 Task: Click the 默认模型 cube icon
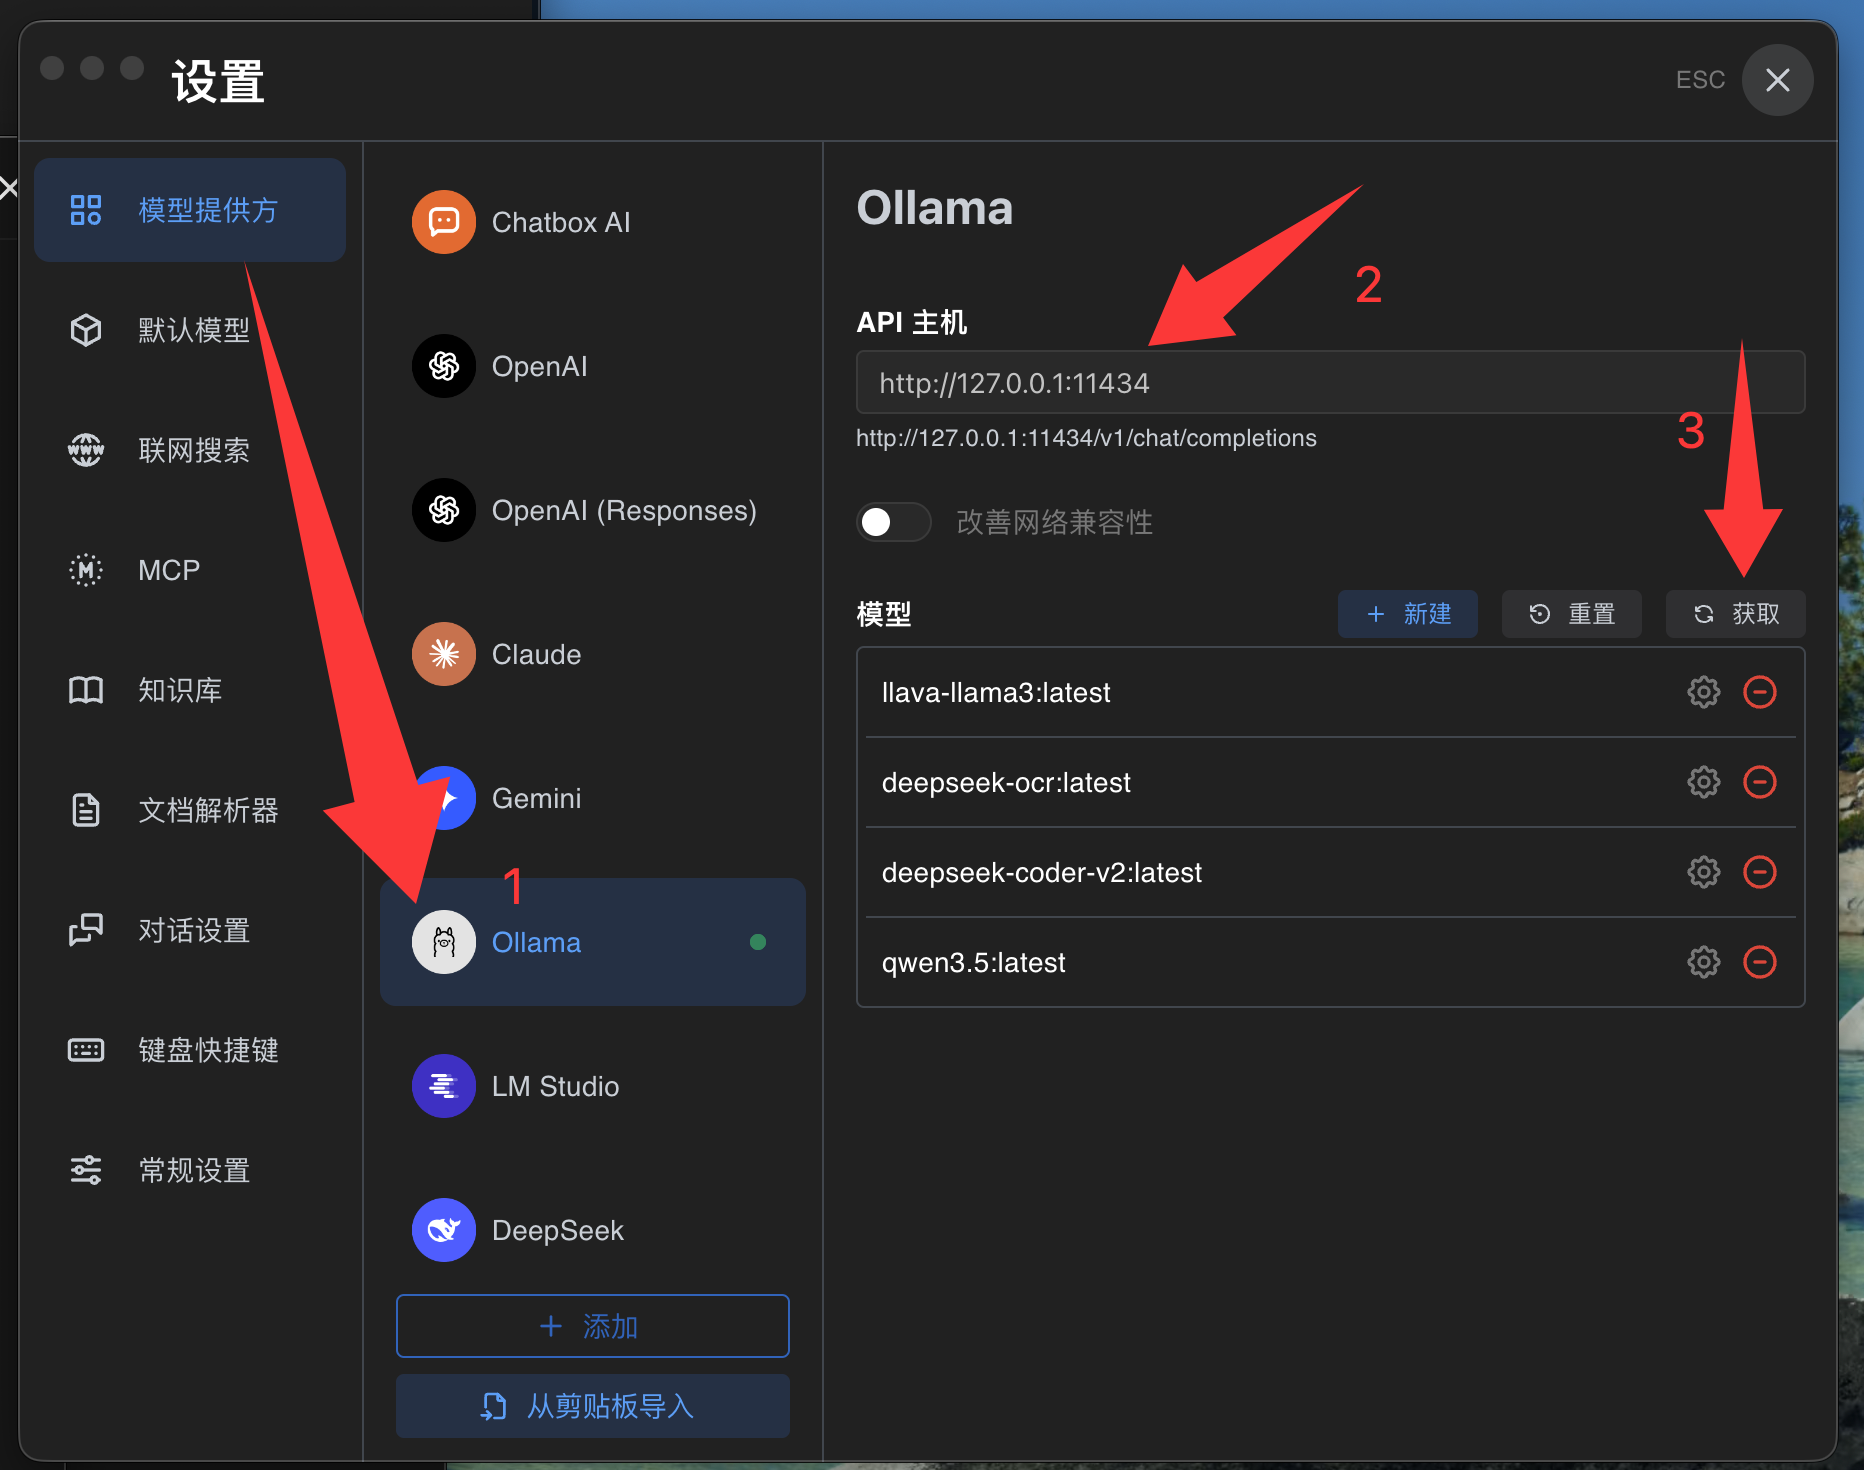[x=86, y=330]
